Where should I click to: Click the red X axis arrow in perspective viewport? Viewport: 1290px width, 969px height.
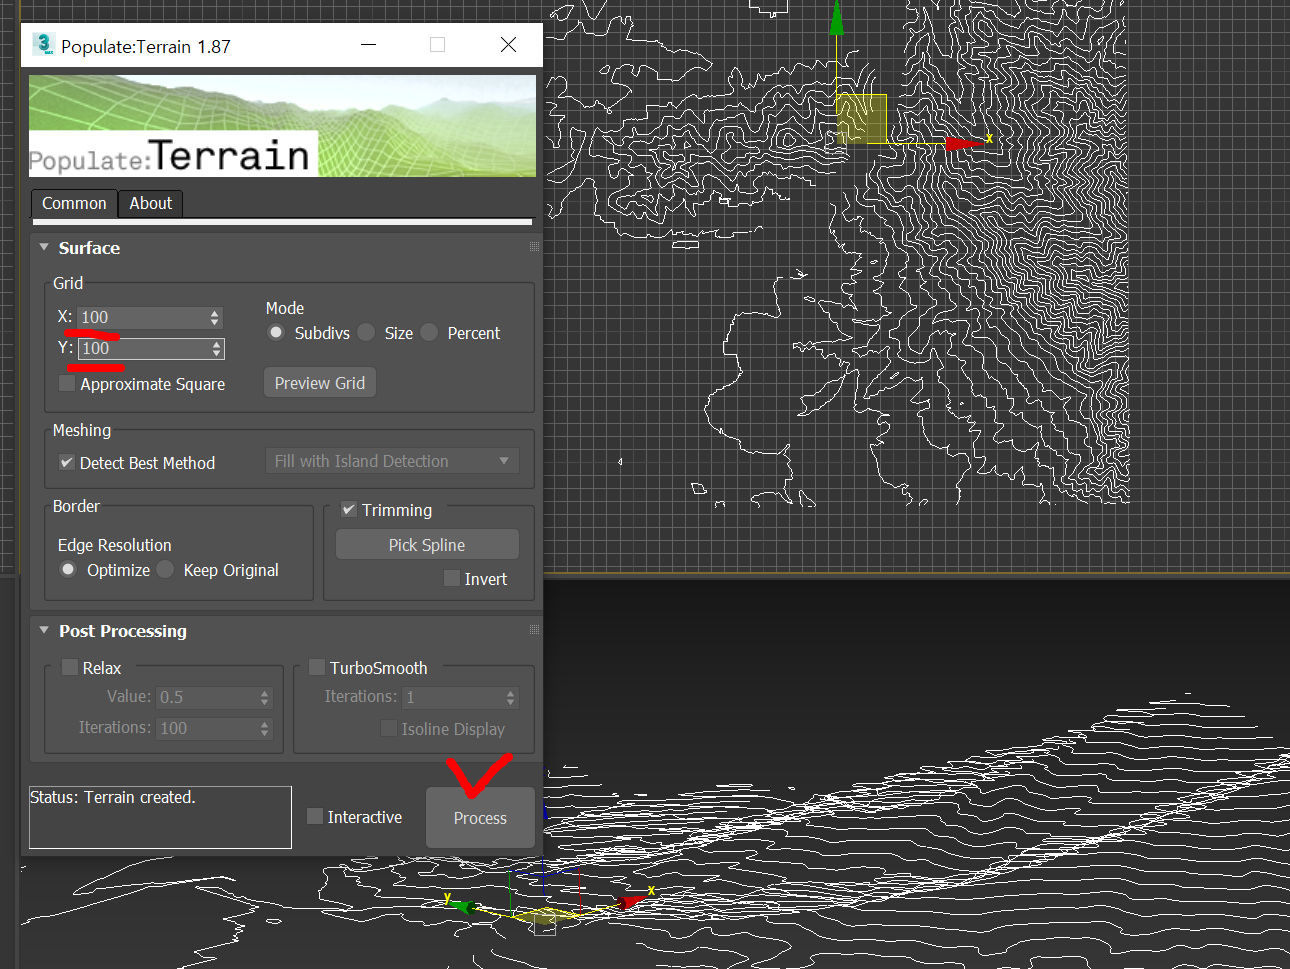coord(631,902)
